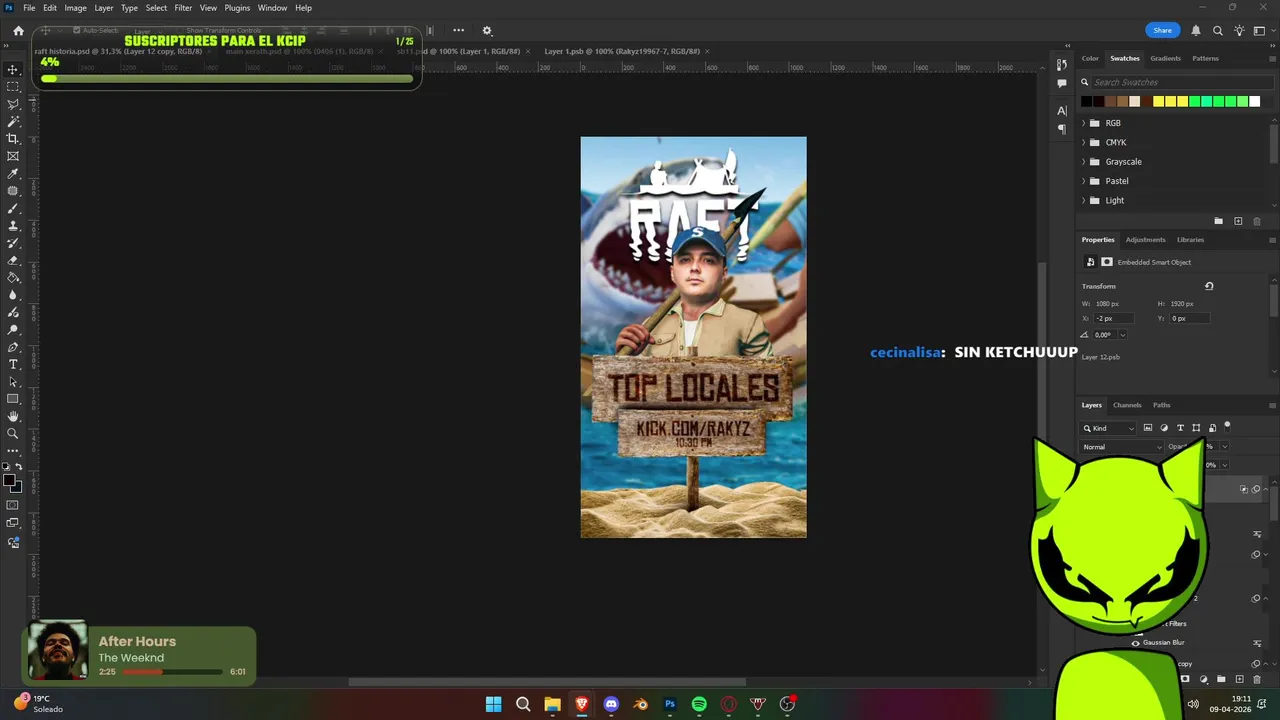The width and height of the screenshot is (1280, 720).
Task: Select the Frame tool
Action: (x=13, y=156)
